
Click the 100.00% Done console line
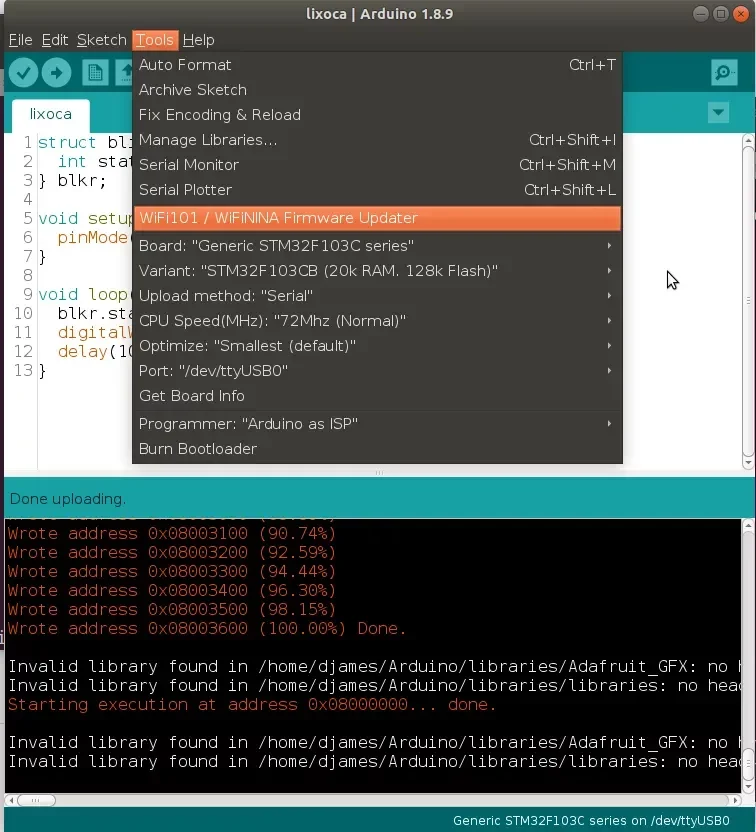point(207,628)
